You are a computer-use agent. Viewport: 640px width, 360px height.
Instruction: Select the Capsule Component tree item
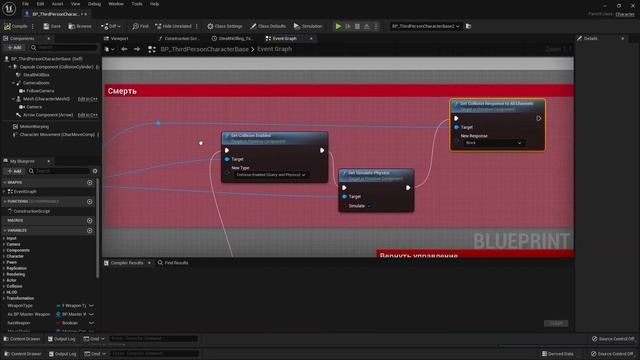tap(56, 67)
